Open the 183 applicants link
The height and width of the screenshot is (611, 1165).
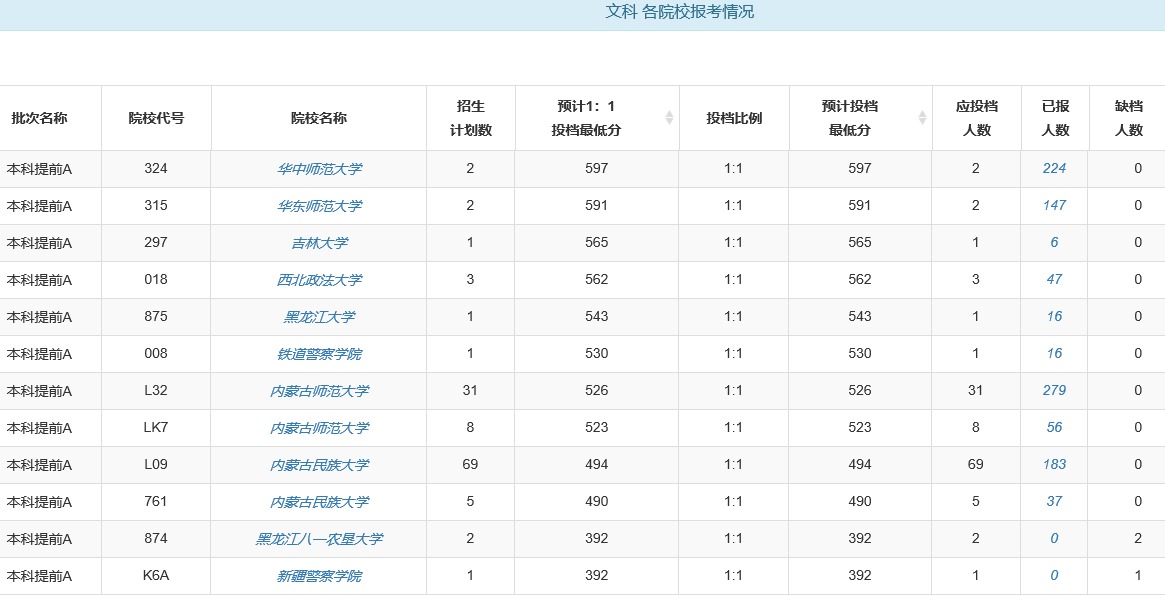(x=1054, y=465)
